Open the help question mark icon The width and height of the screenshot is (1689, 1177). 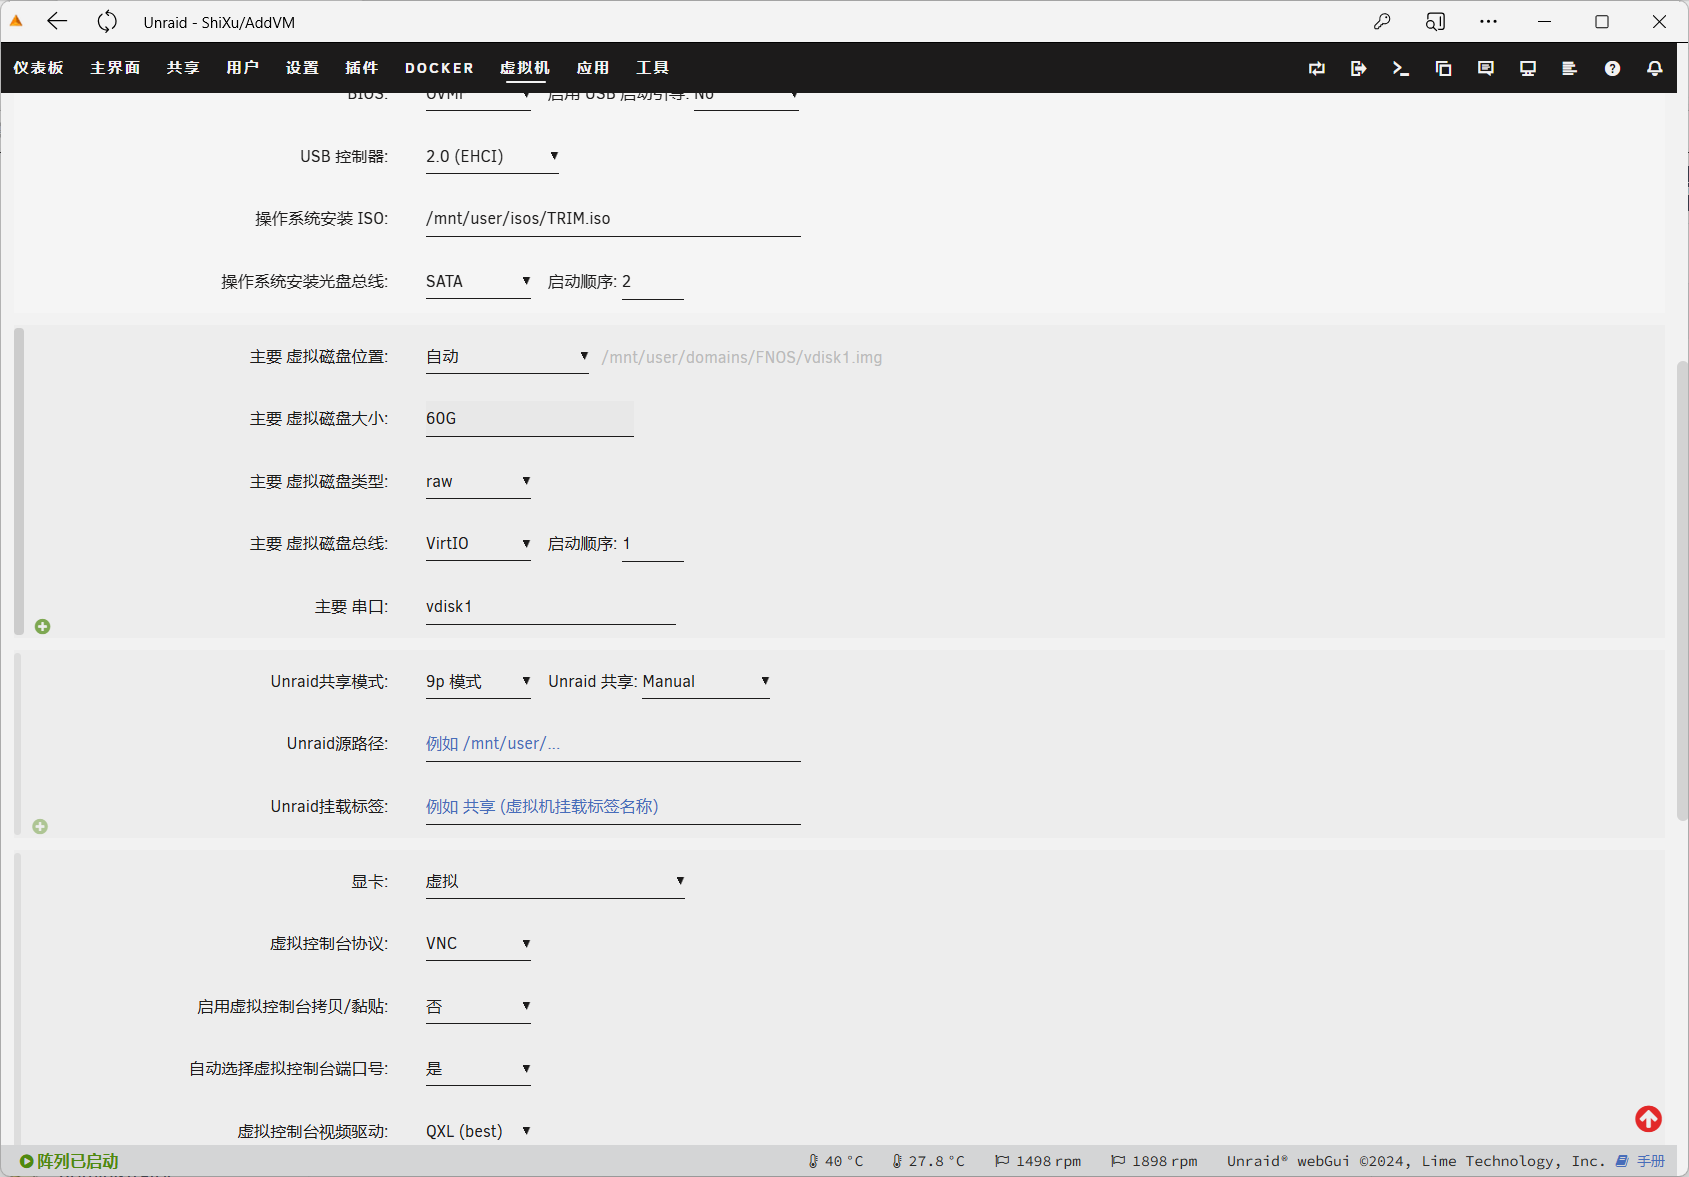(1612, 68)
